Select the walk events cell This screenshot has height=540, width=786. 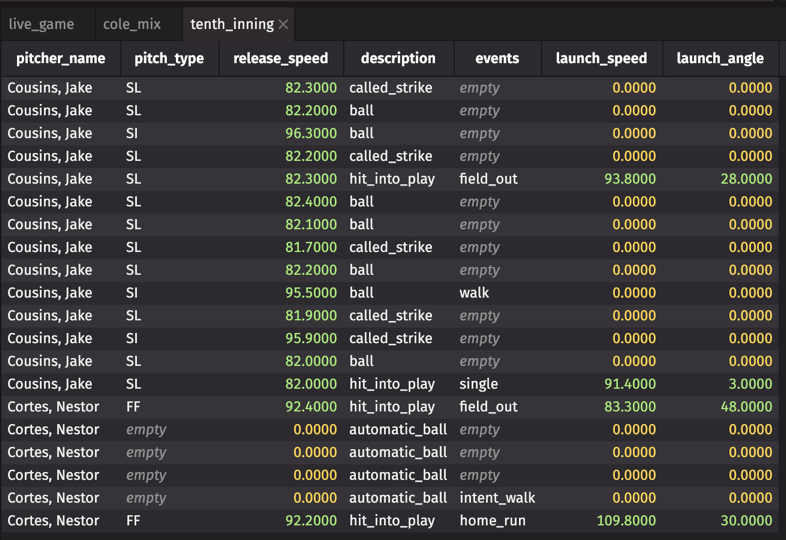475,293
